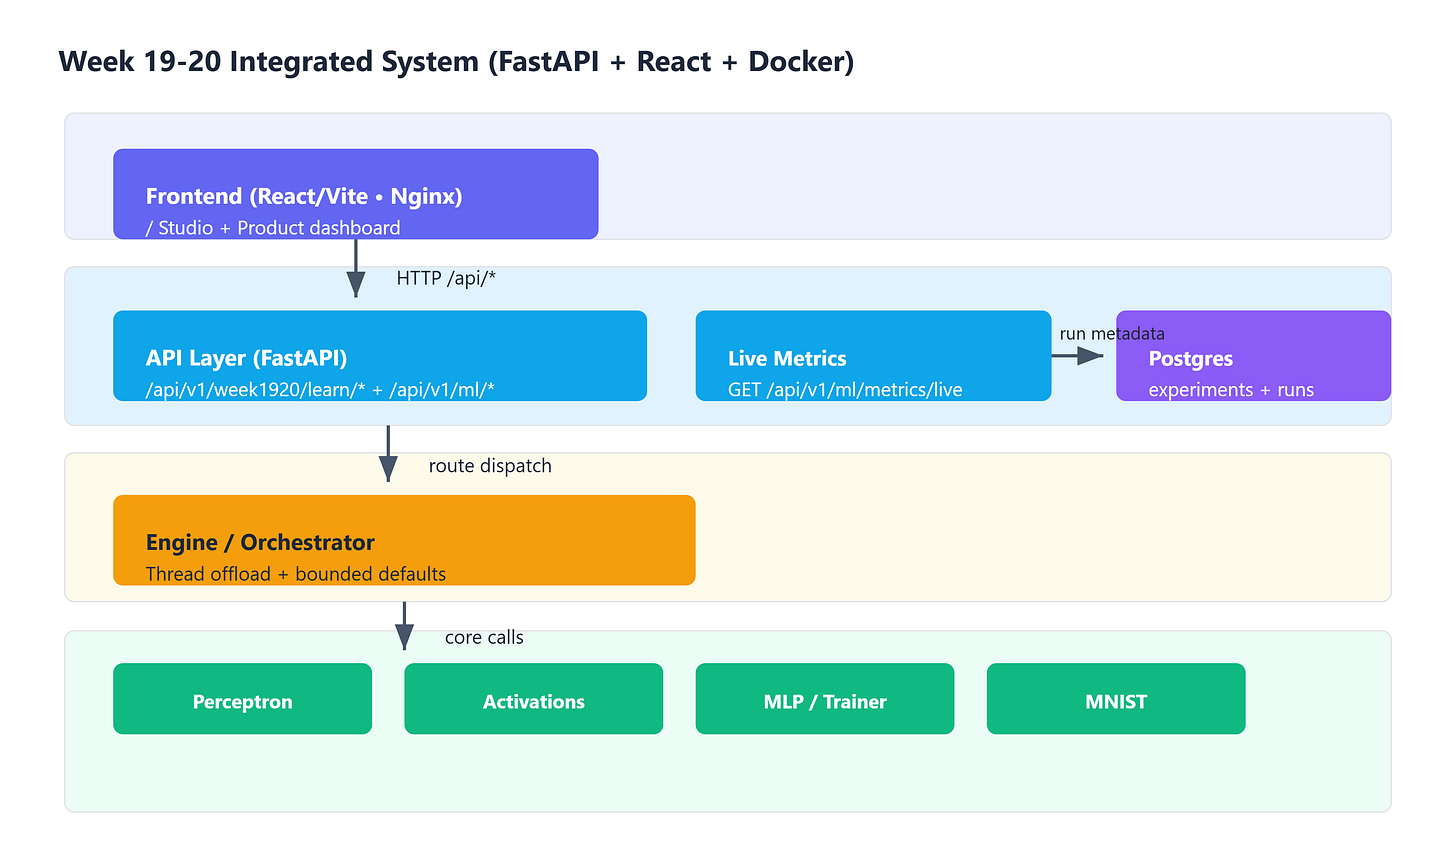
Task: Select the Perceptron block
Action: (243, 699)
